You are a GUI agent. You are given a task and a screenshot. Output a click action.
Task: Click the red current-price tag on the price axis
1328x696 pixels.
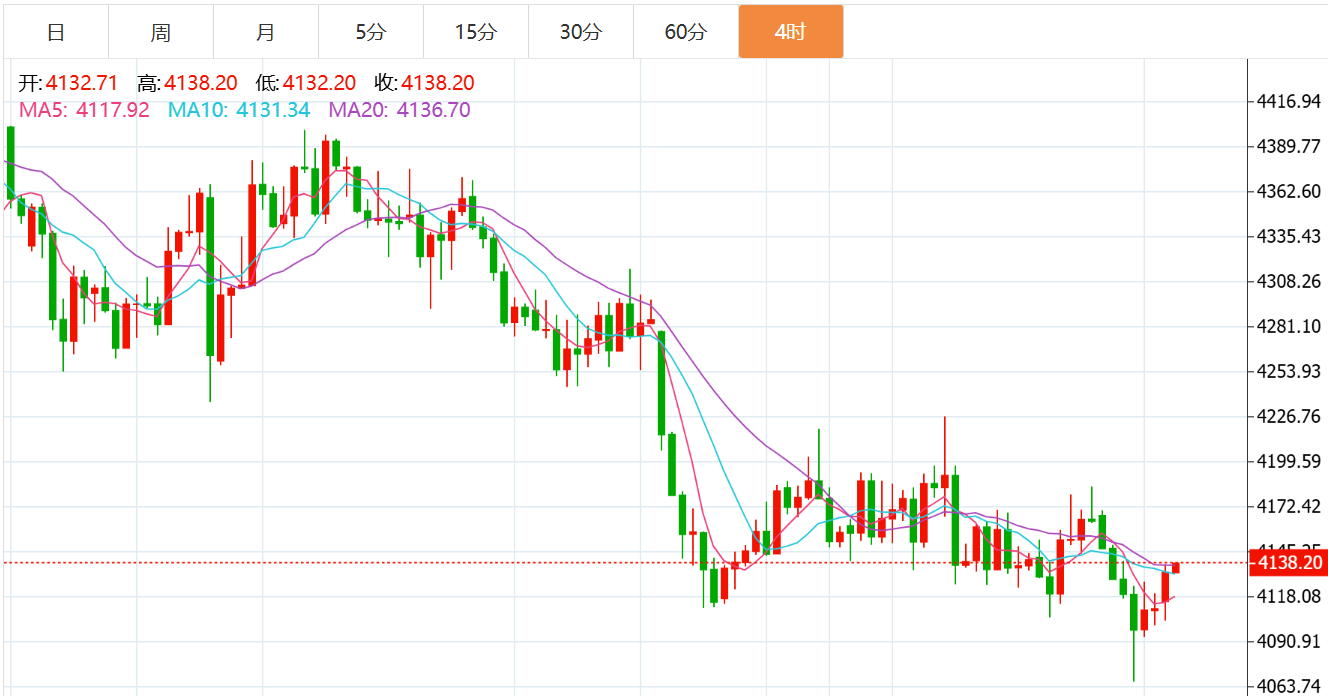click(1288, 563)
